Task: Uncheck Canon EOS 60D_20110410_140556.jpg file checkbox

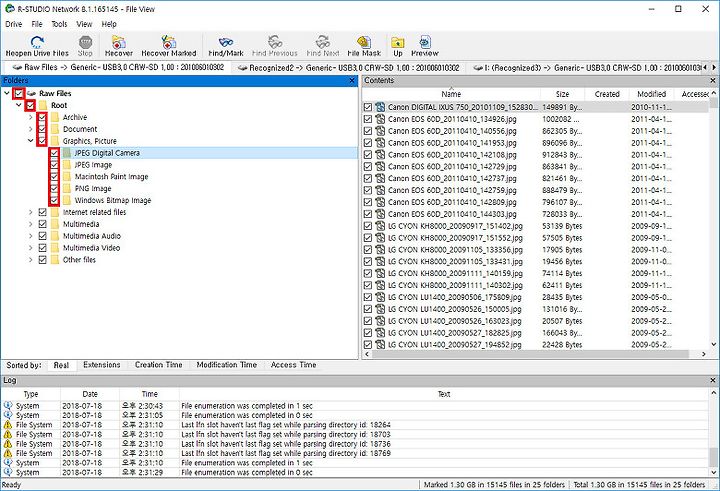Action: pos(368,131)
